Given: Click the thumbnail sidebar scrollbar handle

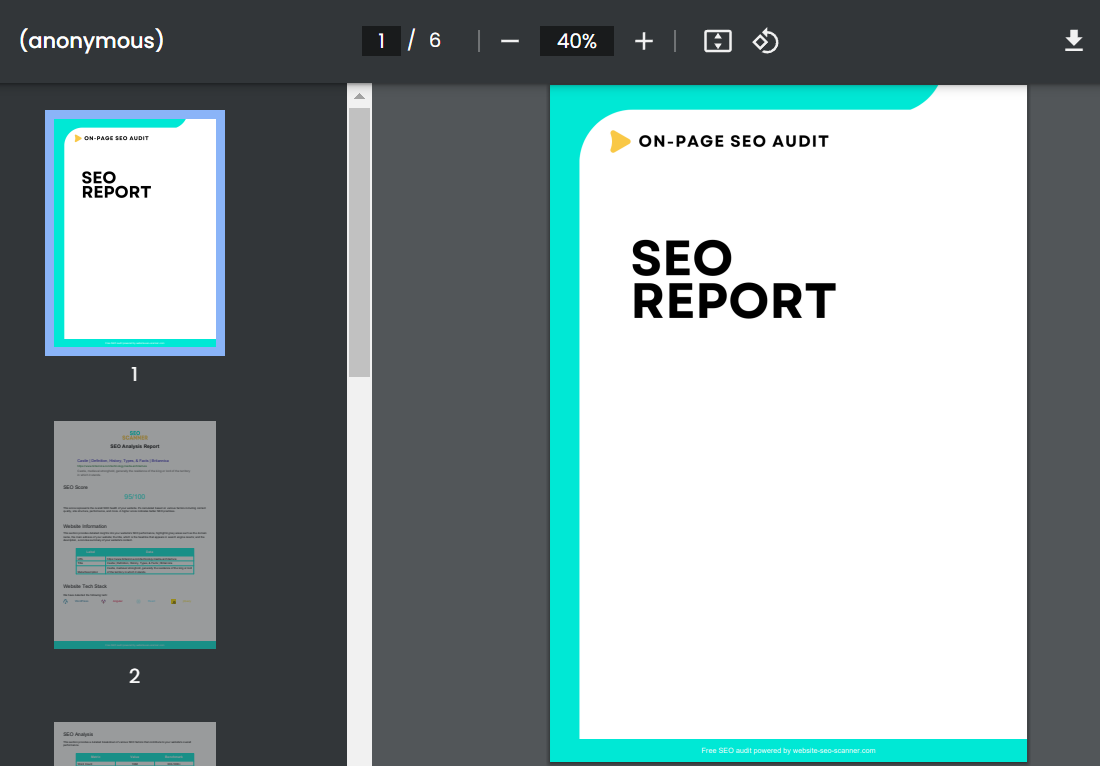Looking at the screenshot, I should click(359, 242).
